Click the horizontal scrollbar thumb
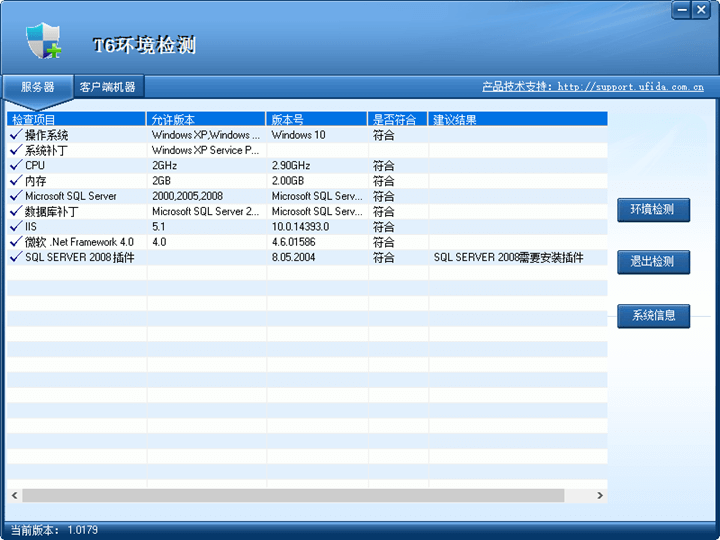The image size is (720, 540). pyautogui.click(x=293, y=495)
